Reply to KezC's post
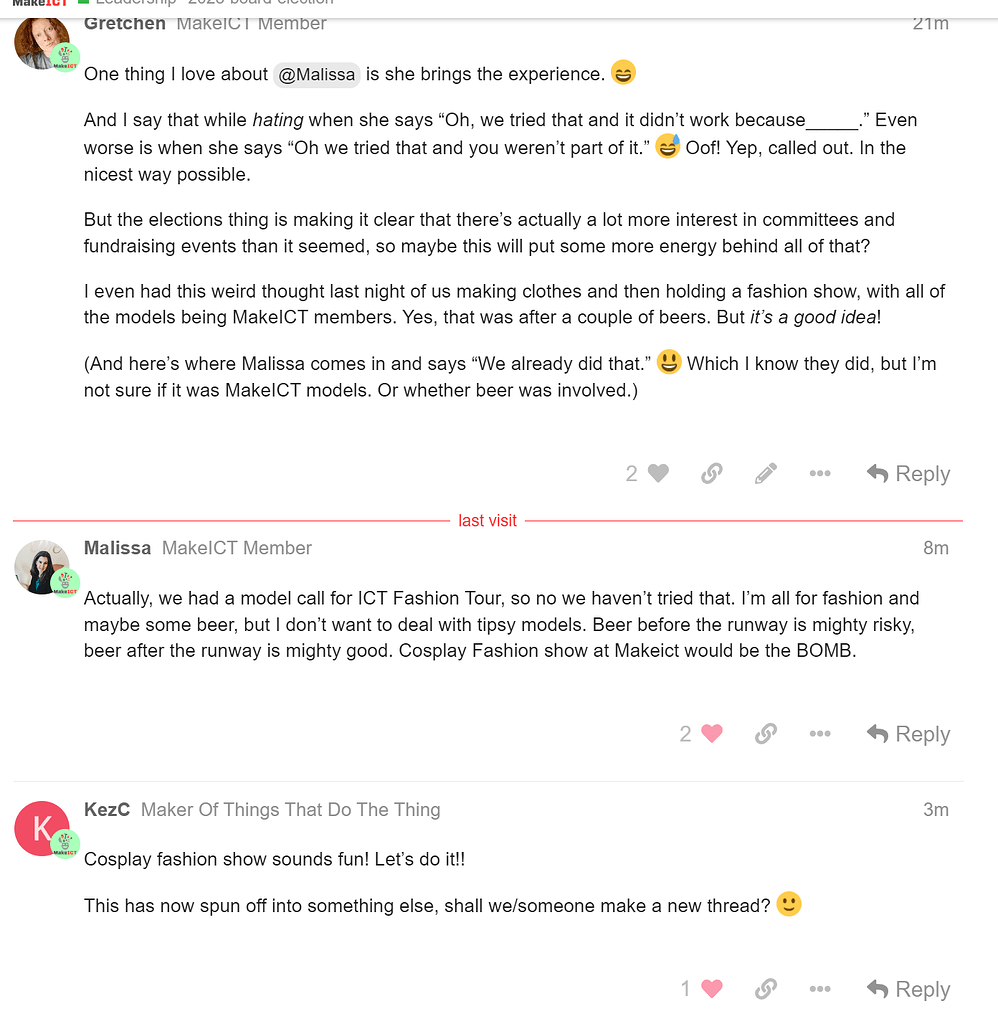998x1024 pixels. click(908, 989)
